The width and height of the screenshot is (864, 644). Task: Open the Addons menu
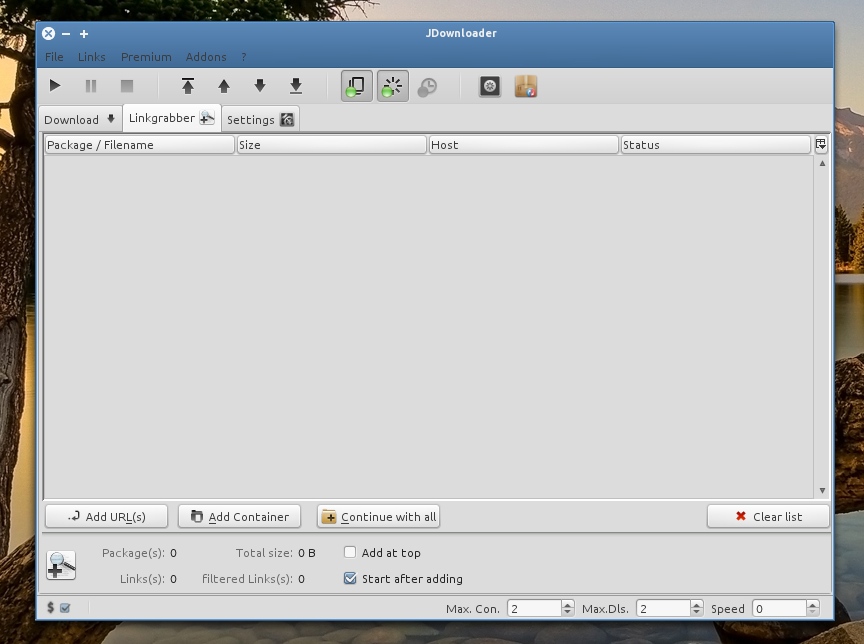(x=206, y=57)
